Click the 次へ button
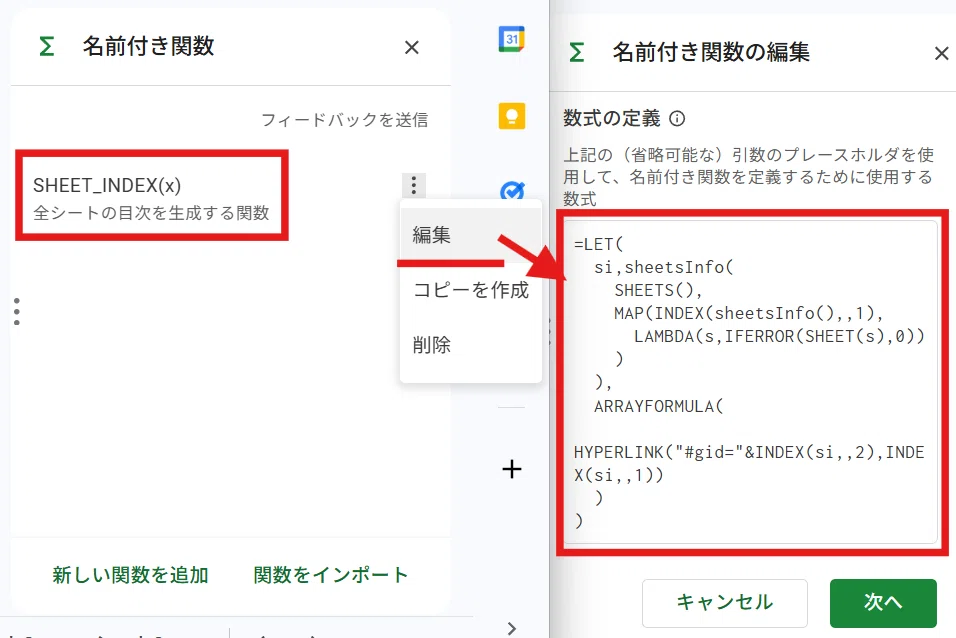The height and width of the screenshot is (638, 956). pyautogui.click(x=883, y=603)
